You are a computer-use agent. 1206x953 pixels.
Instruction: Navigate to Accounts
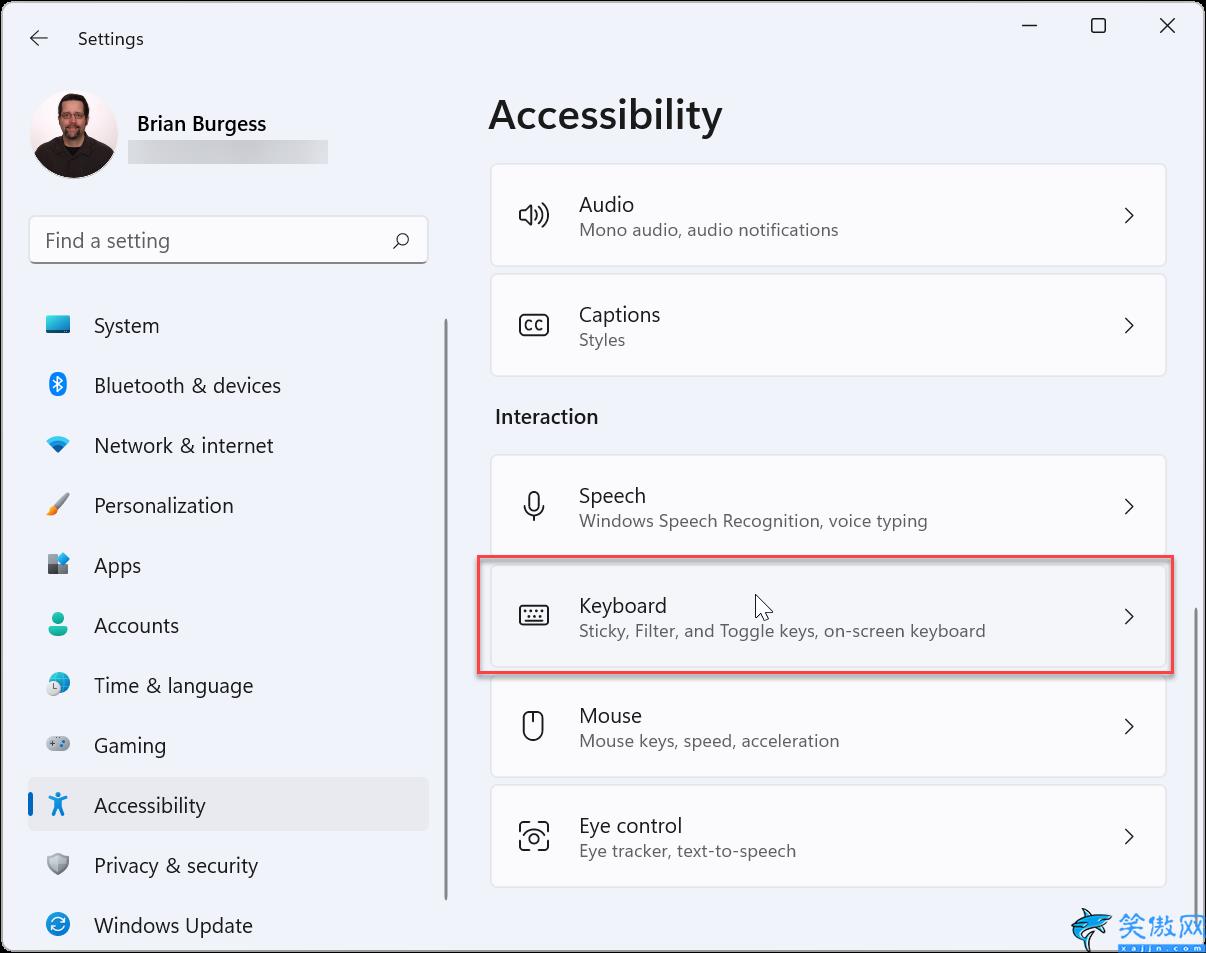pyautogui.click(x=228, y=626)
